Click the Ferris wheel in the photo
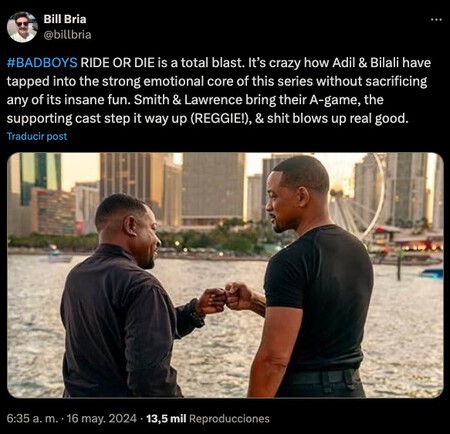This screenshot has width=450, height=434. click(357, 197)
